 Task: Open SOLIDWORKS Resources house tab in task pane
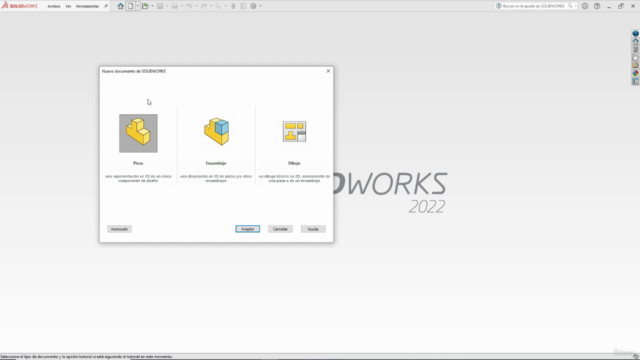click(x=636, y=41)
